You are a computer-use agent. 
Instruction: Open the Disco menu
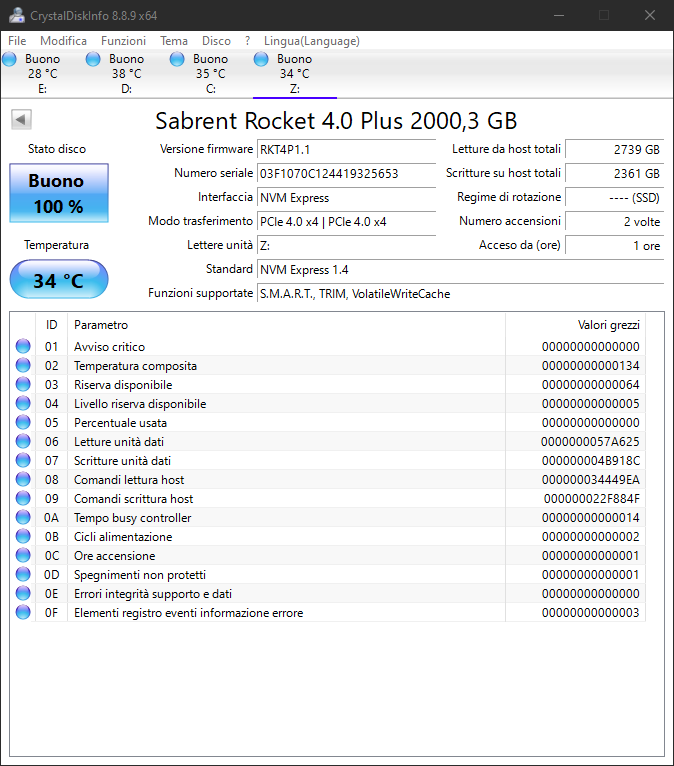pos(216,41)
